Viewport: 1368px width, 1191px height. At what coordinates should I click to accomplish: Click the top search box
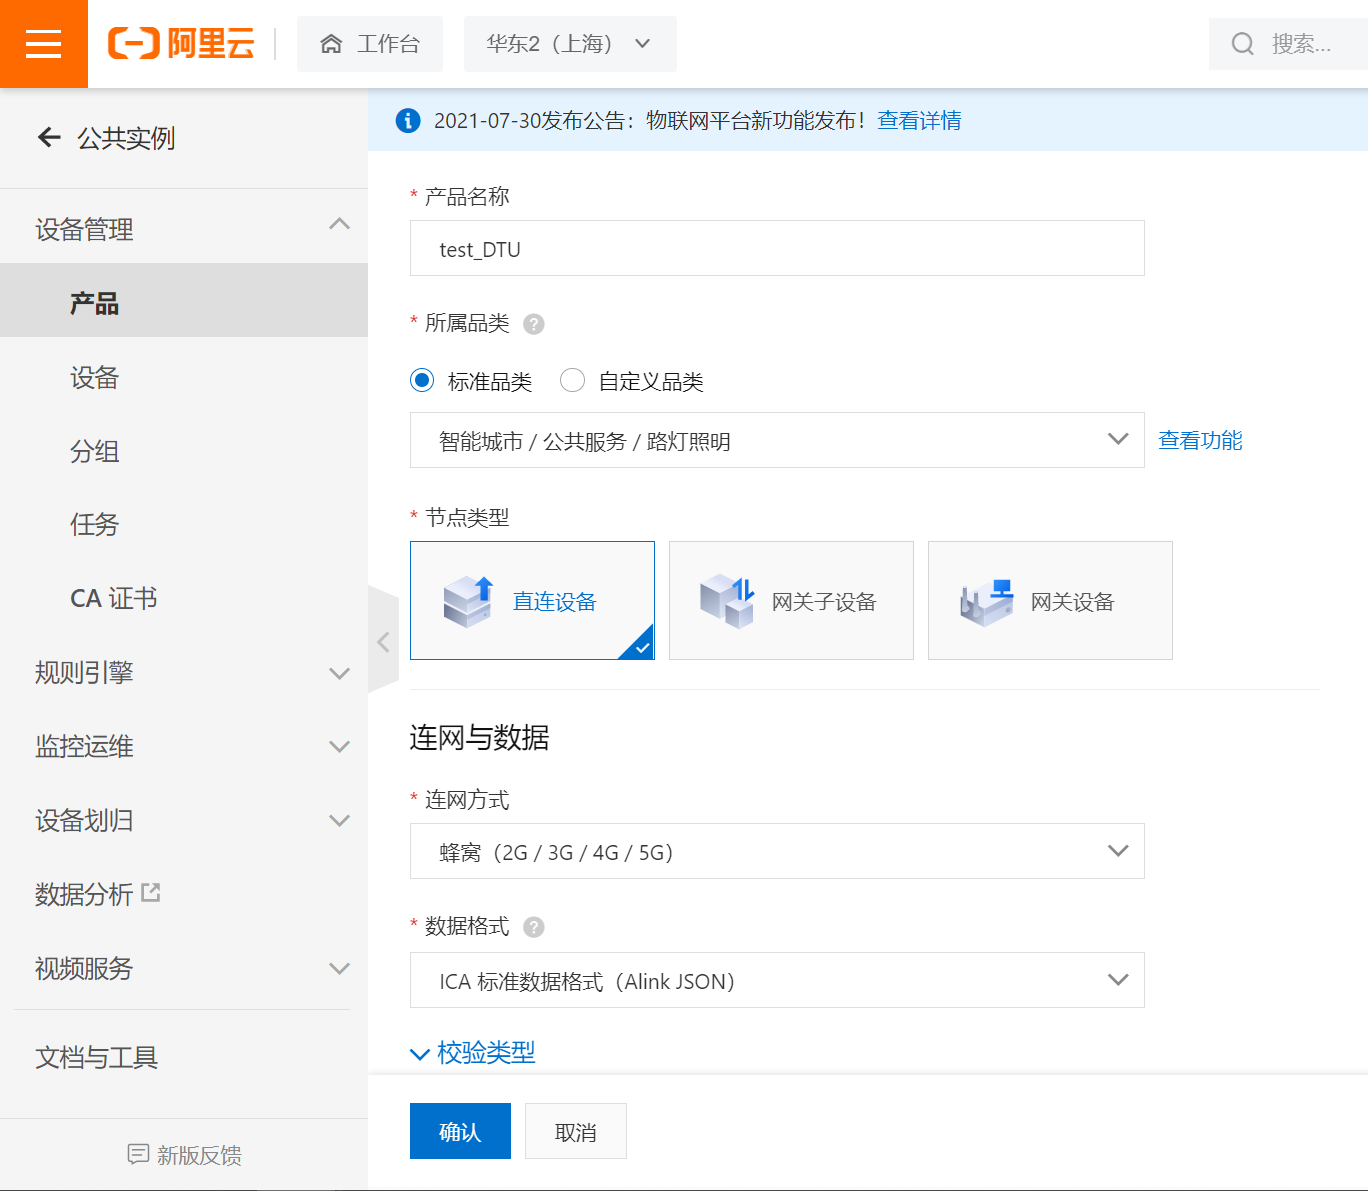(1288, 44)
